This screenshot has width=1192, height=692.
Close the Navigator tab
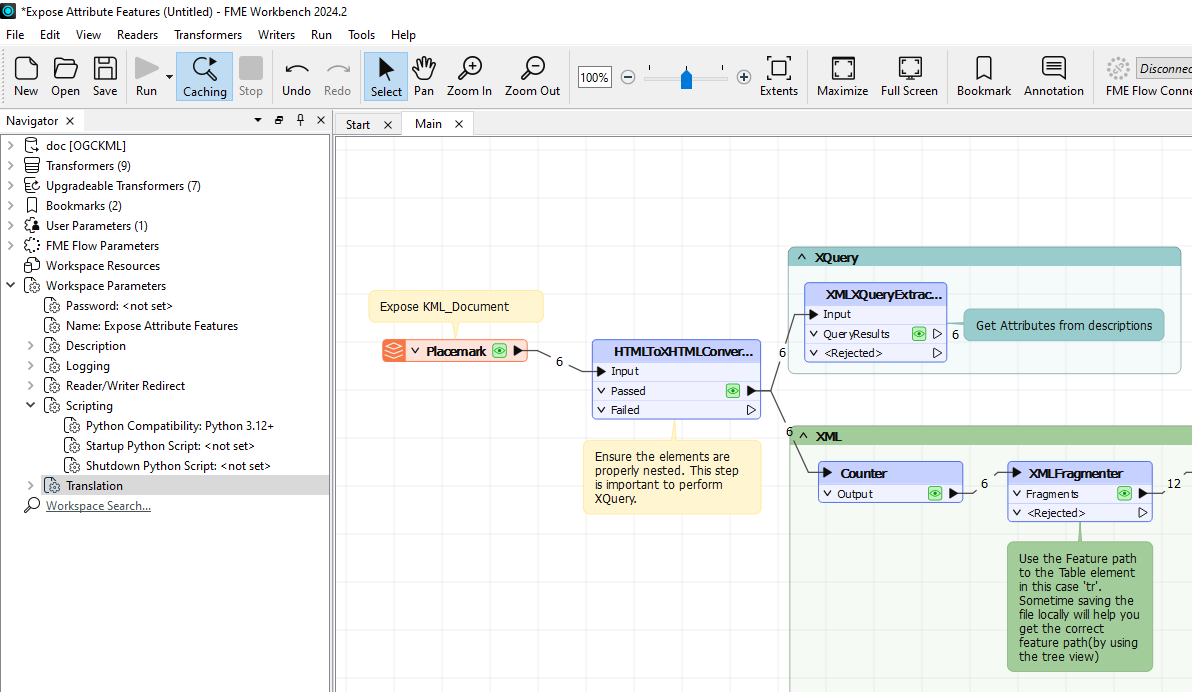70,121
